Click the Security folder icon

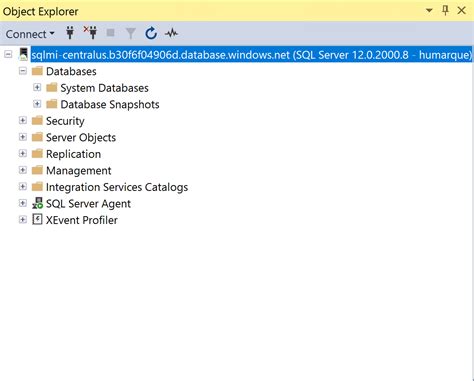coord(37,121)
